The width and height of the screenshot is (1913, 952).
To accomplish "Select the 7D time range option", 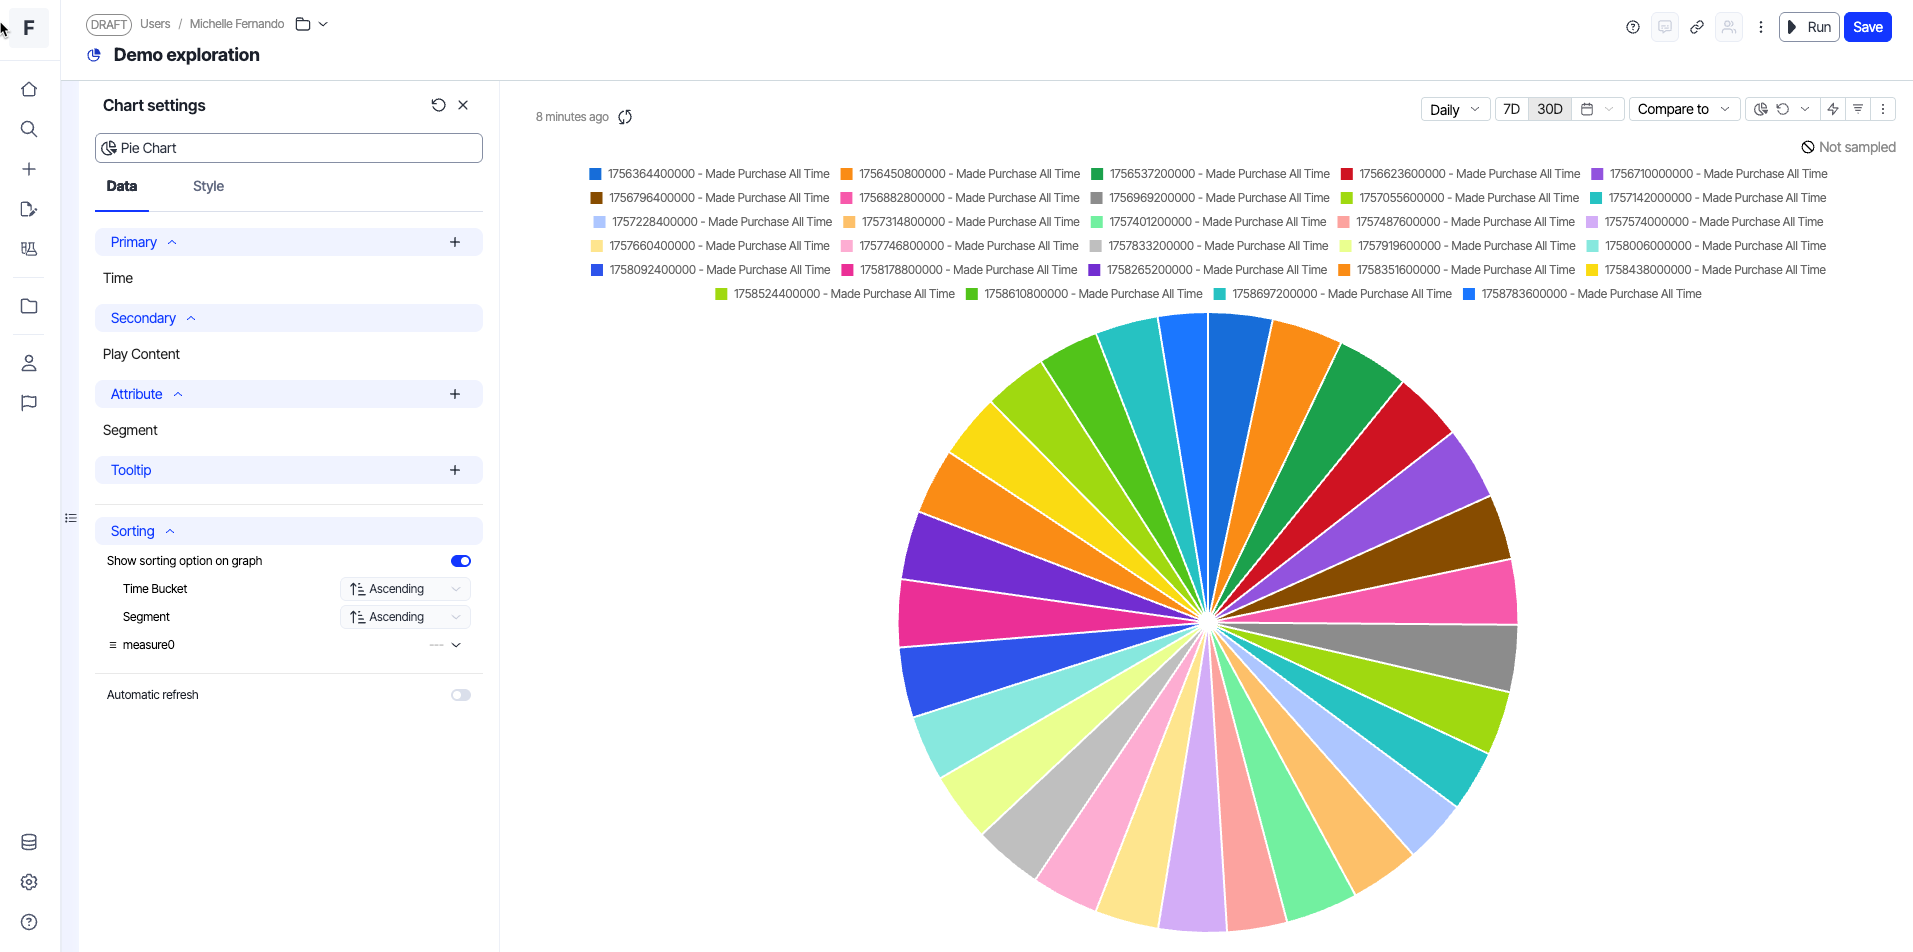I will coord(1511,109).
